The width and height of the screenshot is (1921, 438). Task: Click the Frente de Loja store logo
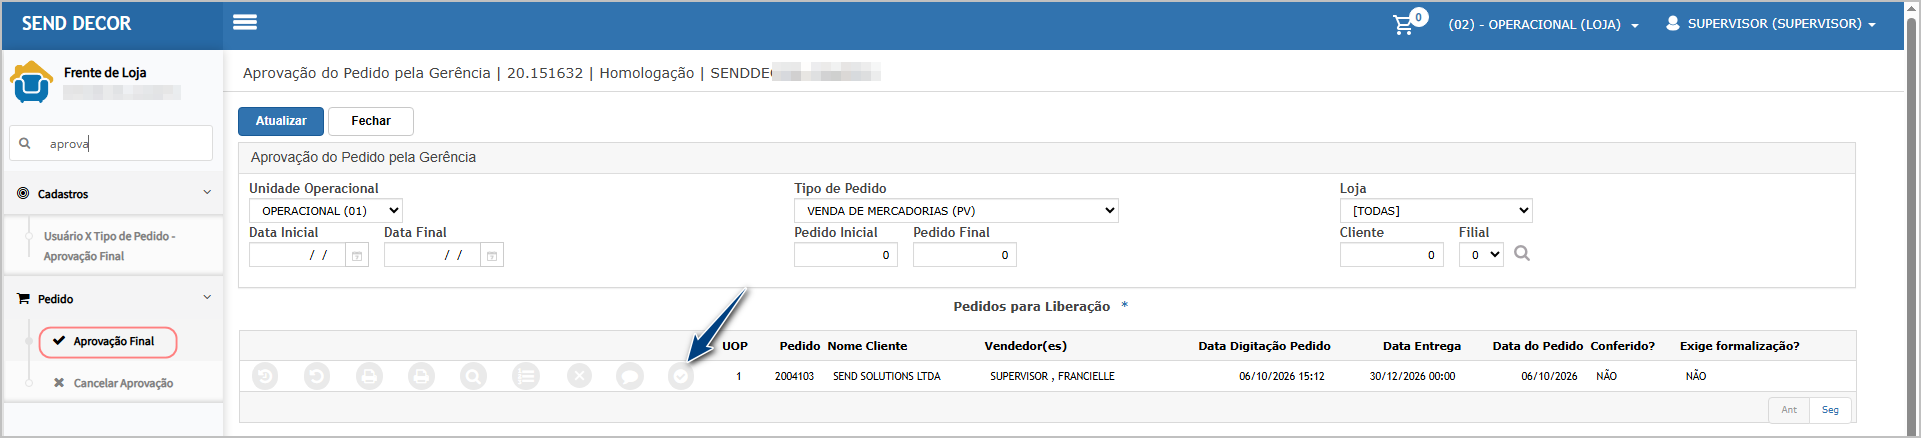[31, 82]
